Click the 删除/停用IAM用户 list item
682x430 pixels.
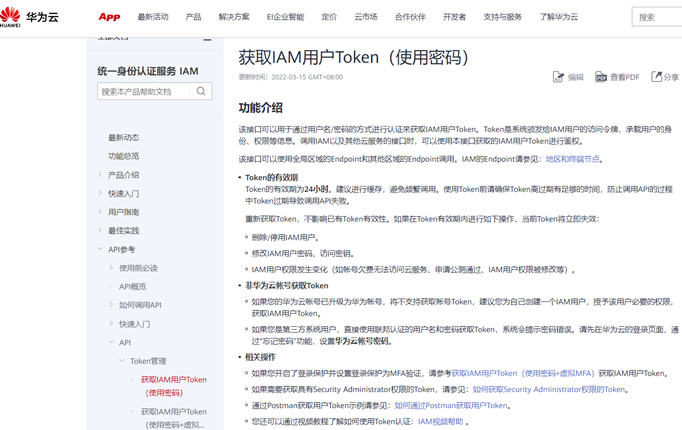tap(285, 237)
